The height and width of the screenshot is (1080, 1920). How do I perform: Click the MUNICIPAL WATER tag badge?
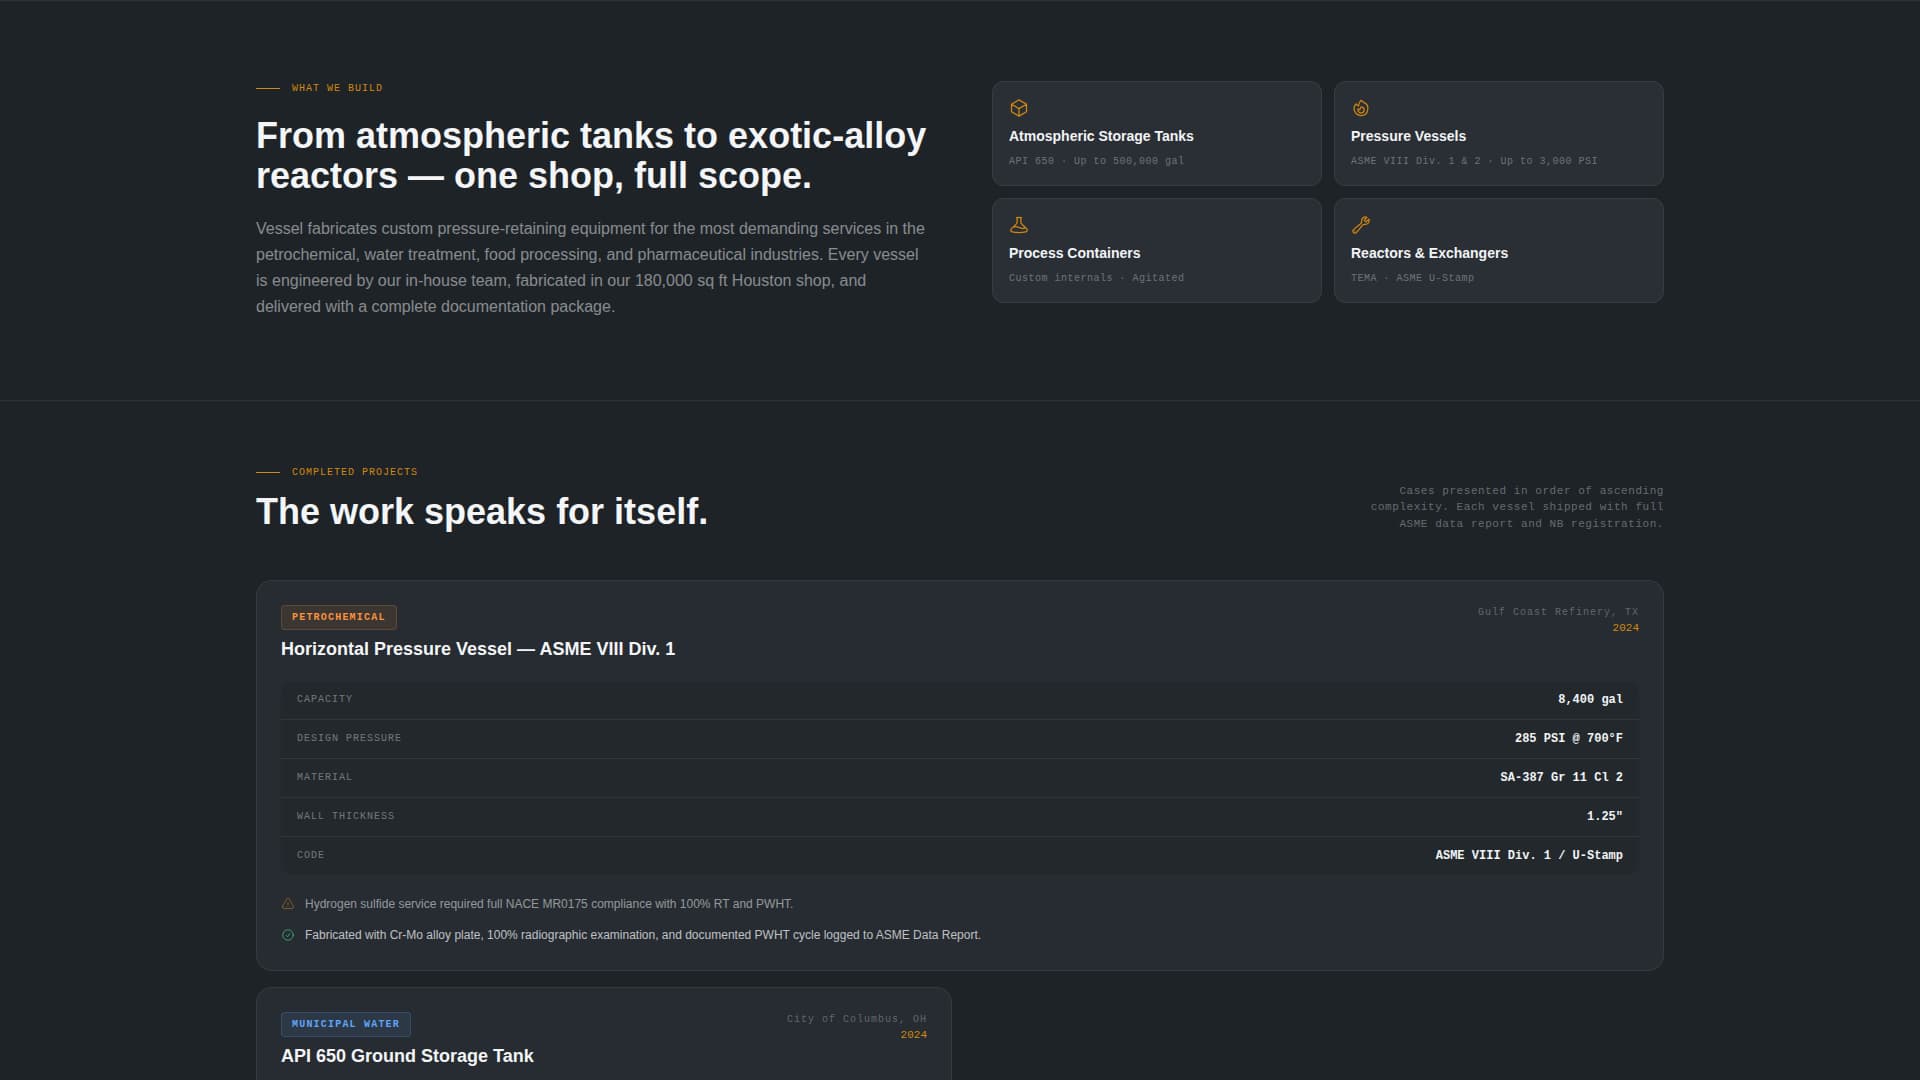(345, 1024)
